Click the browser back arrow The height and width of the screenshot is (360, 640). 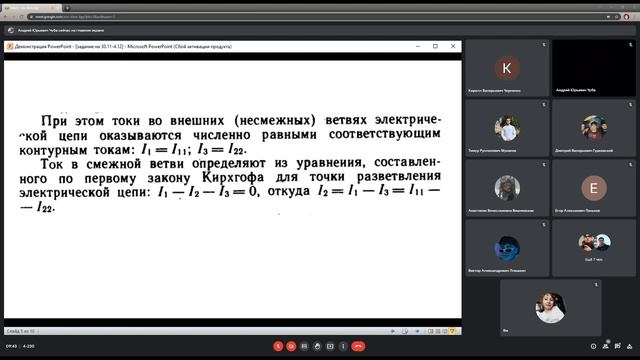[x=5, y=17]
